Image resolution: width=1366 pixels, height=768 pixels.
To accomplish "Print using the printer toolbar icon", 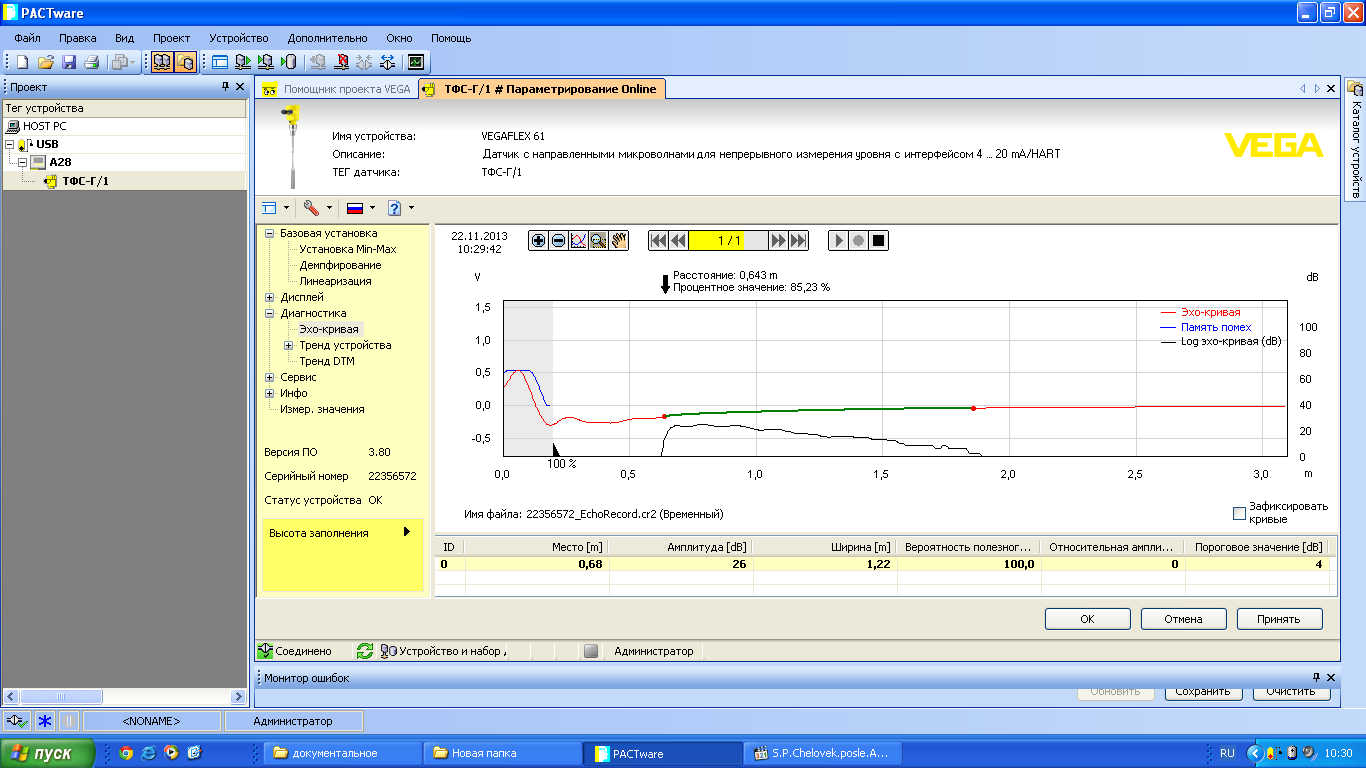I will click(x=92, y=62).
